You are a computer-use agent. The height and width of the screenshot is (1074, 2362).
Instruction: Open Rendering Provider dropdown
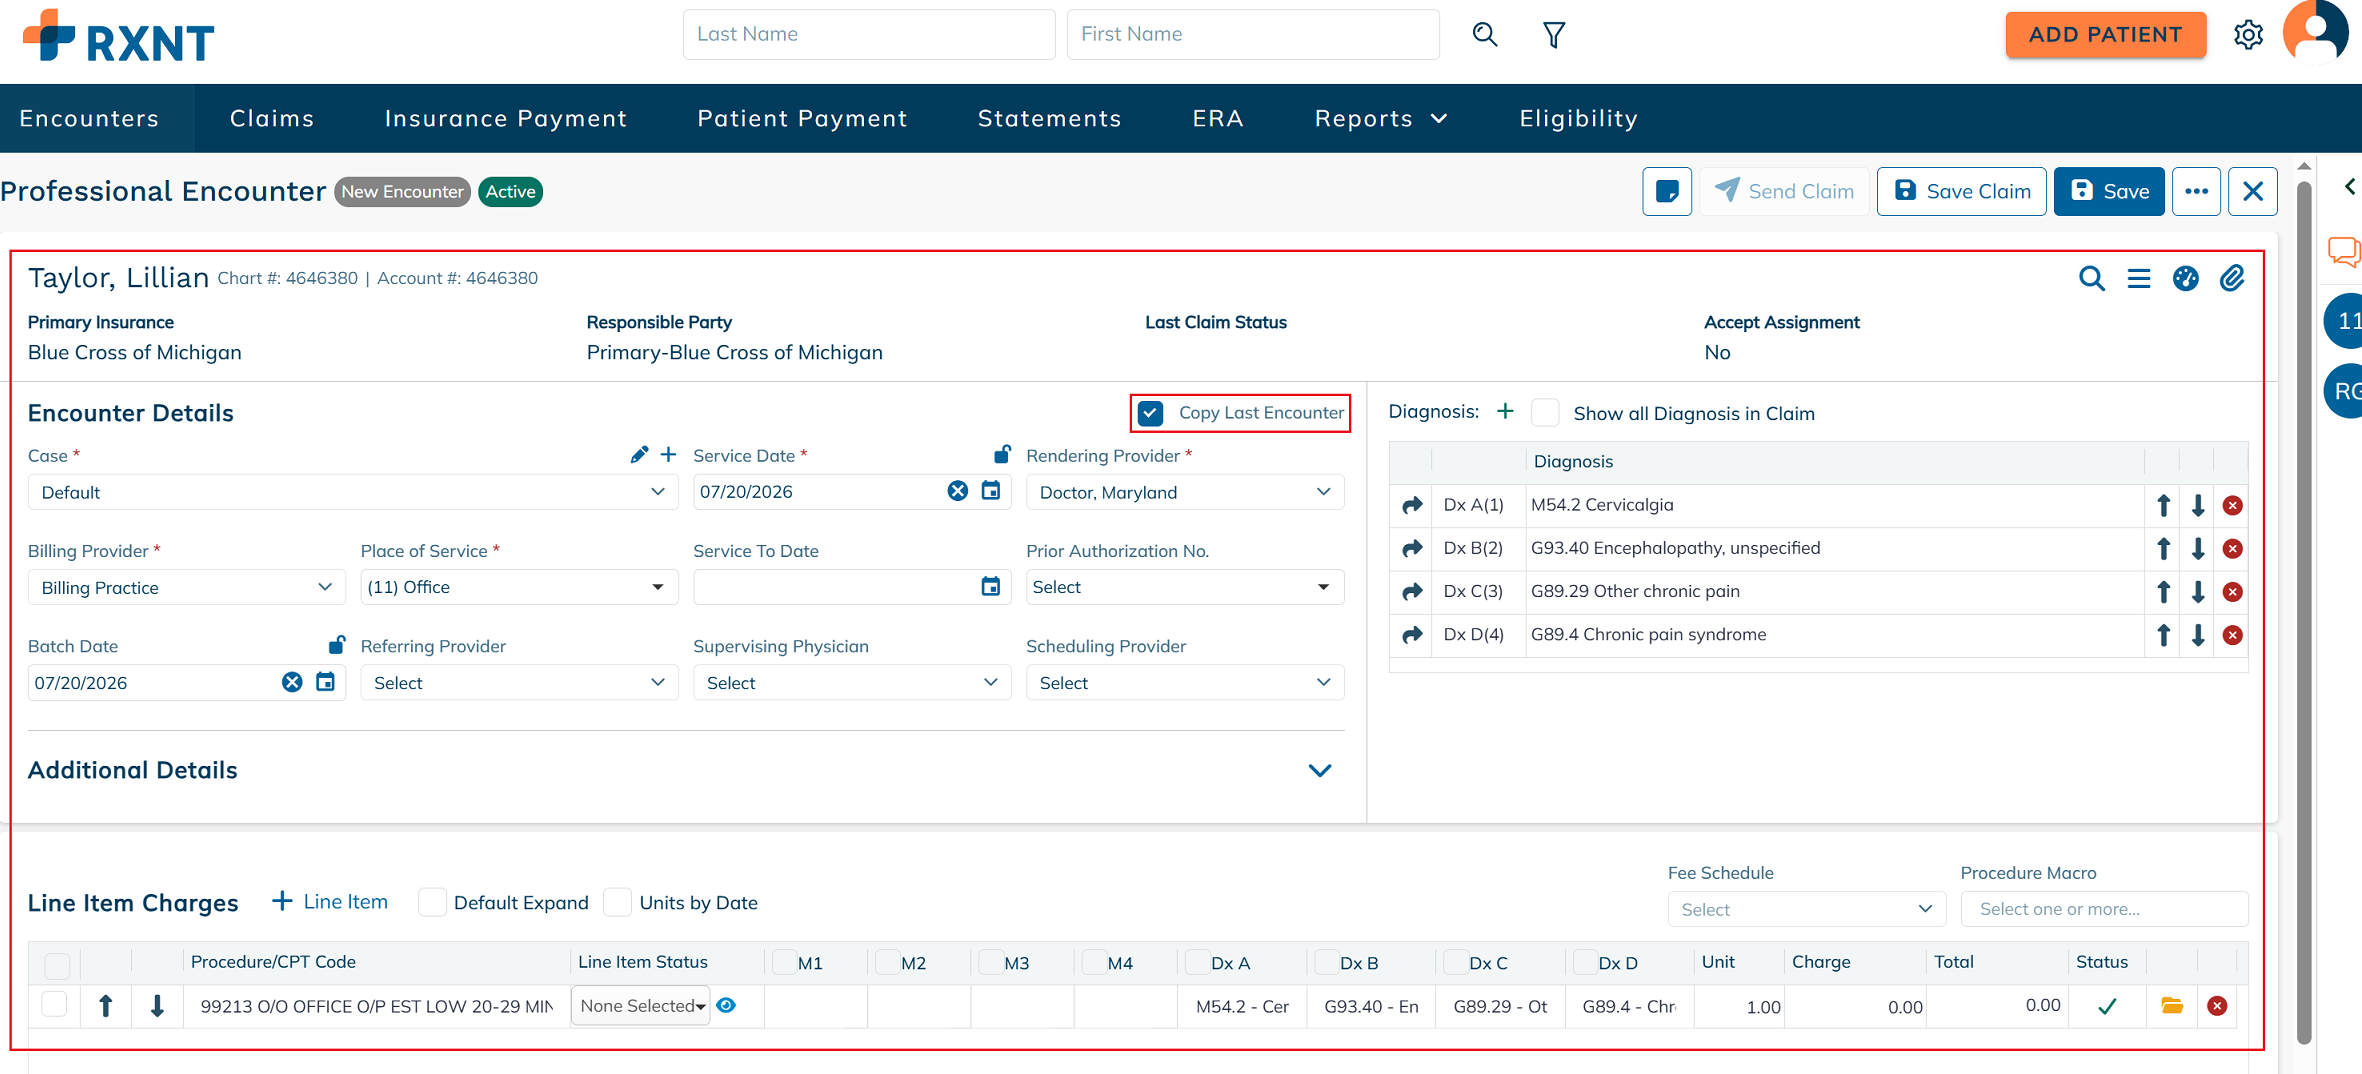point(1185,492)
